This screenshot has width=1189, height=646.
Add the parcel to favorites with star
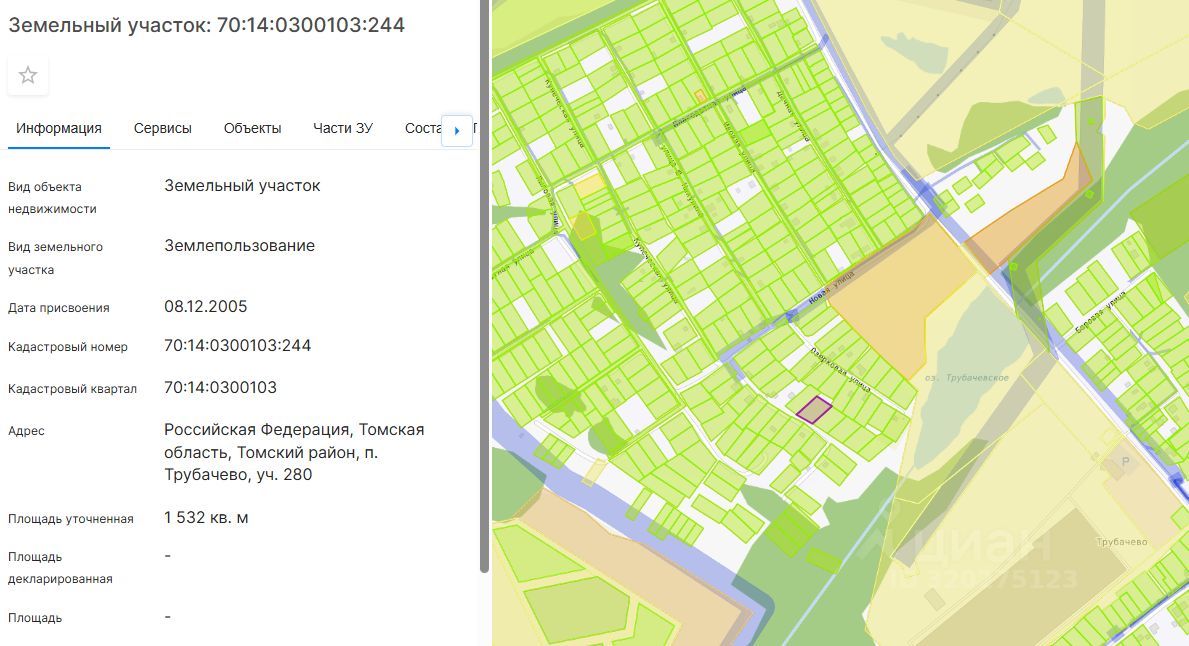coord(28,75)
